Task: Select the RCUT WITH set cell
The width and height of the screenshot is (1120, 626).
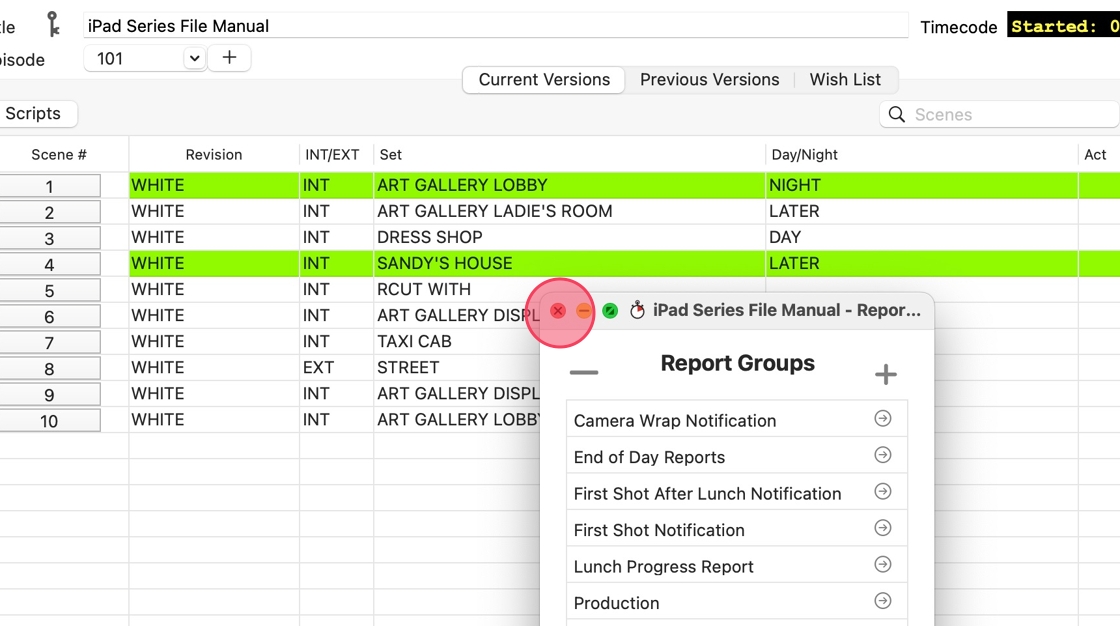Action: (x=456, y=289)
